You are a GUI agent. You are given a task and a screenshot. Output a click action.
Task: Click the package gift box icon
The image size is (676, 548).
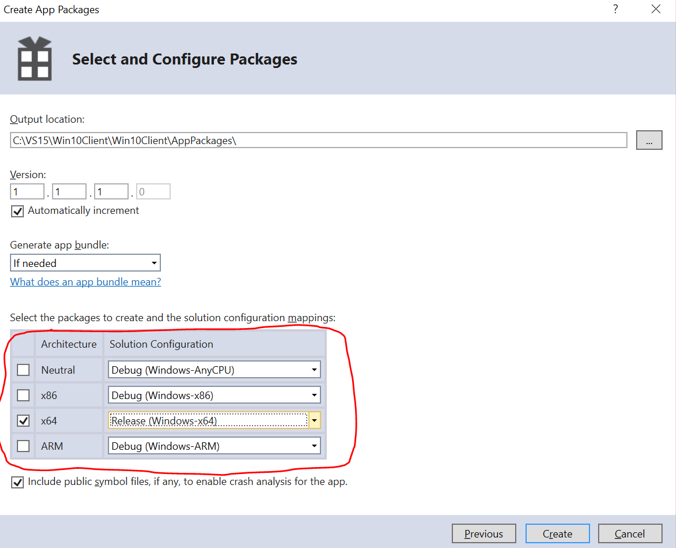point(34,59)
